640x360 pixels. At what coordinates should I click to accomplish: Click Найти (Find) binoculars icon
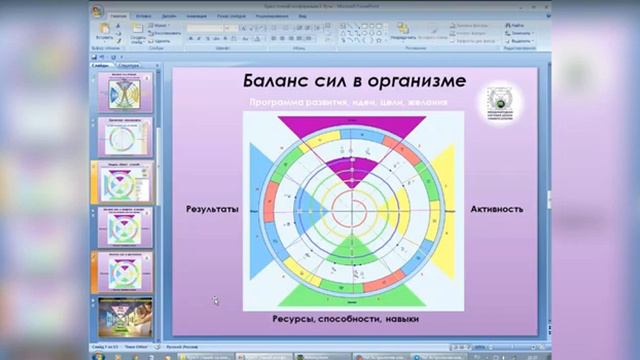[508, 25]
